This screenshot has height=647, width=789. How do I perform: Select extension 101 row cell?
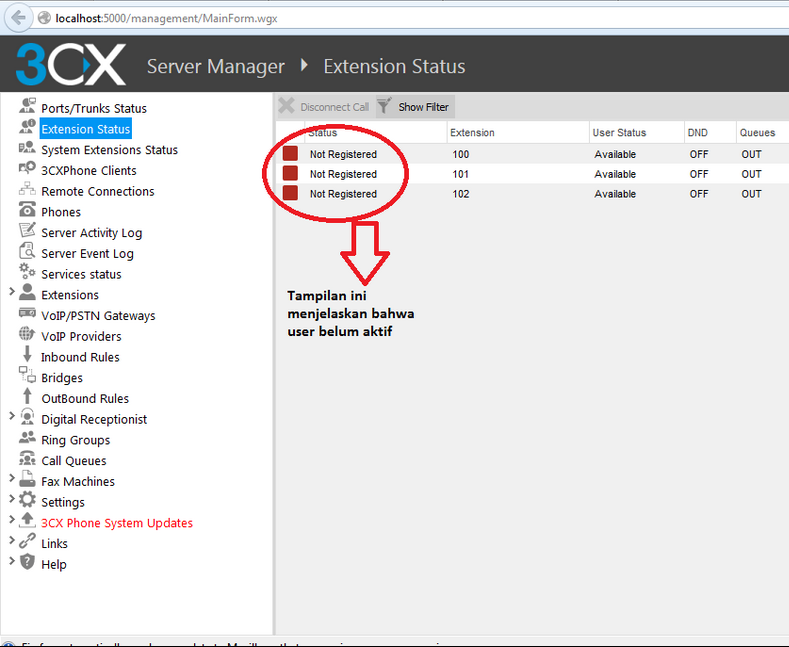pyautogui.click(x=460, y=174)
